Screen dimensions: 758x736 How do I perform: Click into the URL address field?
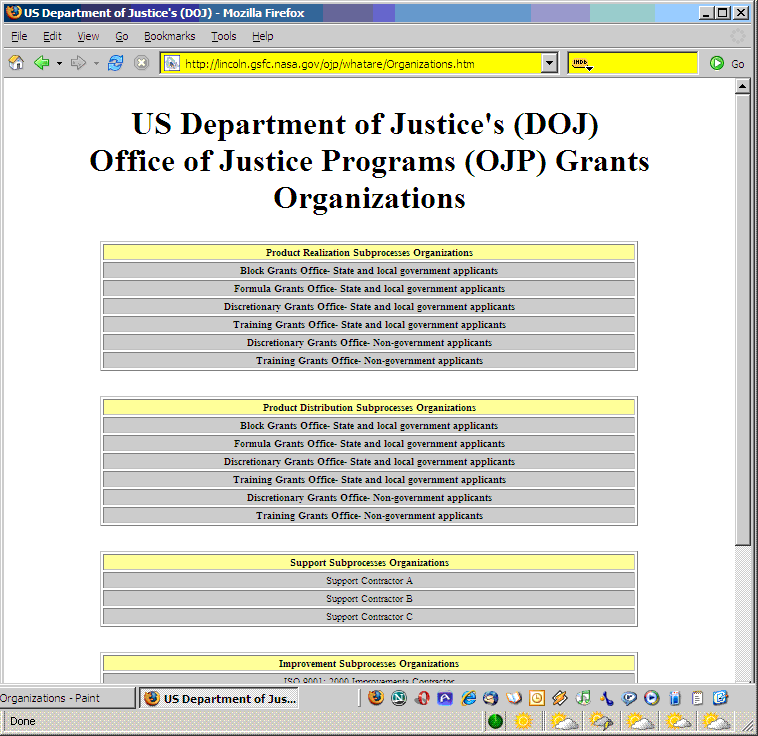tap(360, 63)
